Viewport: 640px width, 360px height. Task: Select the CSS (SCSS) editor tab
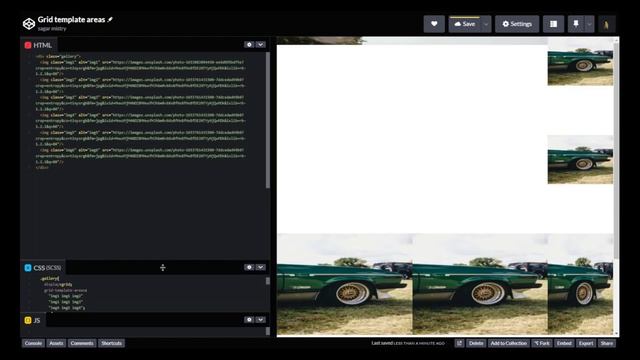click(43, 268)
